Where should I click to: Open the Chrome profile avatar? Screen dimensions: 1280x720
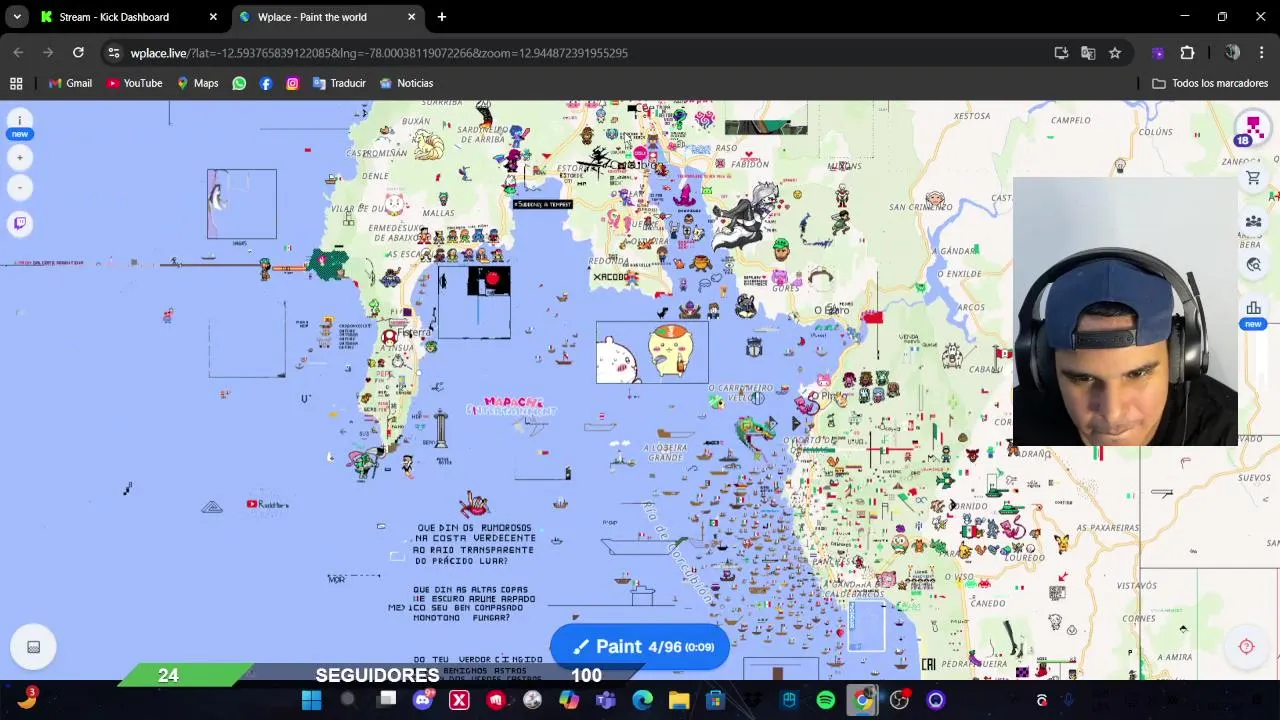(1232, 53)
